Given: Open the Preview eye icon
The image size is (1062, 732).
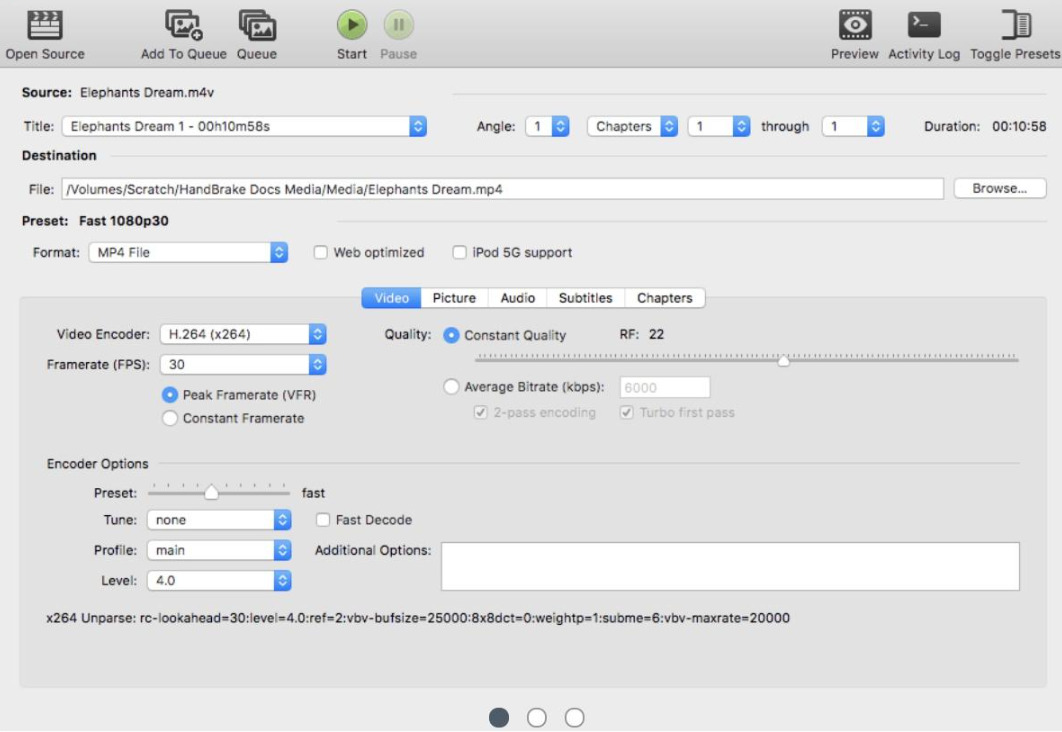Looking at the screenshot, I should click(x=854, y=25).
